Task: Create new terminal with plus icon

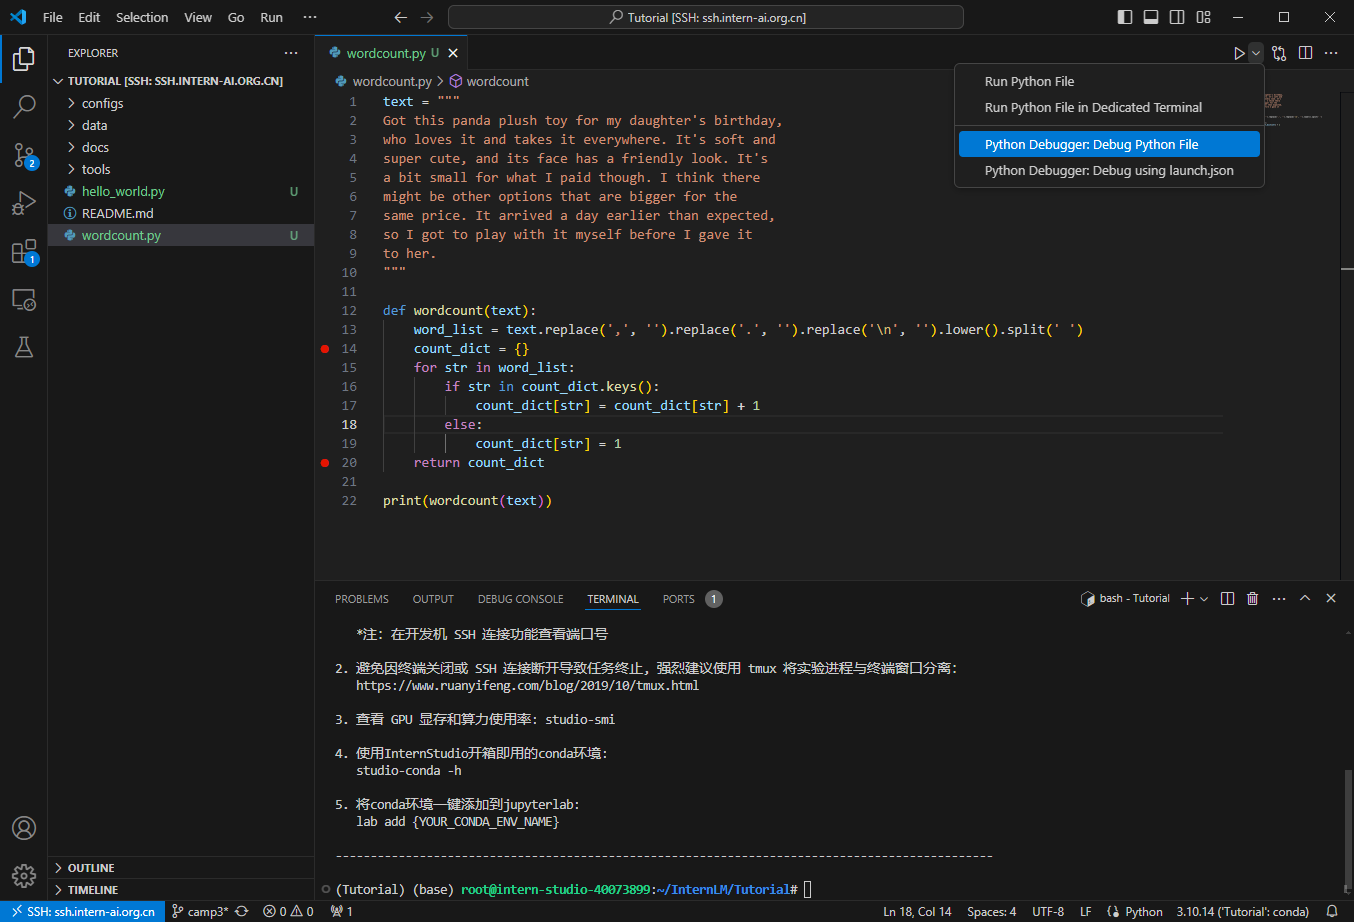Action: [1187, 598]
